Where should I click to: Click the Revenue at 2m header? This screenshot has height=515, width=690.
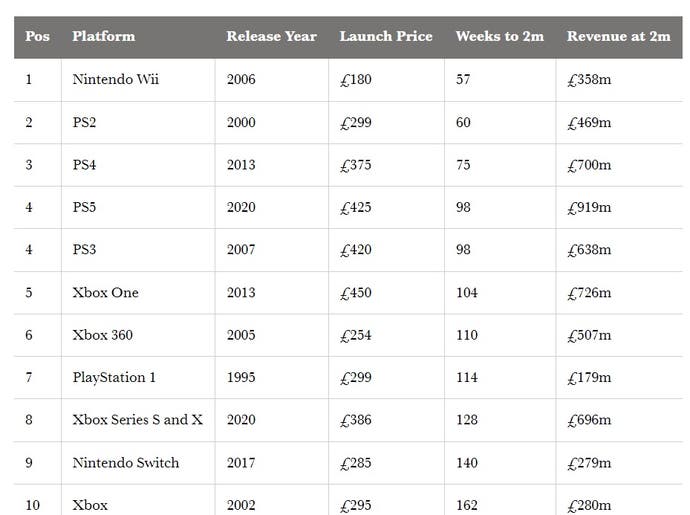click(x=619, y=36)
